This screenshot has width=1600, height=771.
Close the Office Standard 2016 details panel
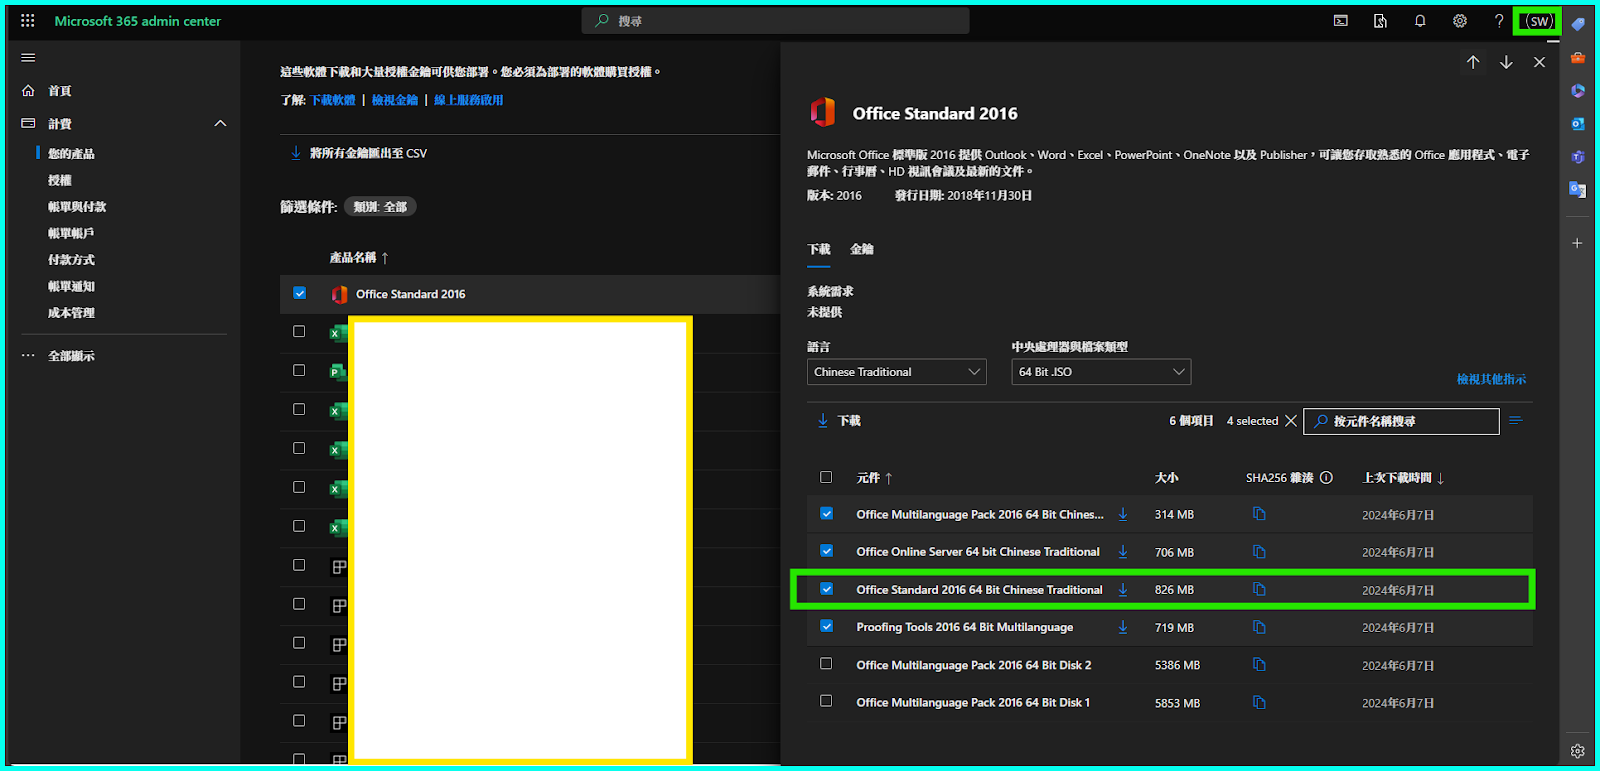[x=1539, y=62]
